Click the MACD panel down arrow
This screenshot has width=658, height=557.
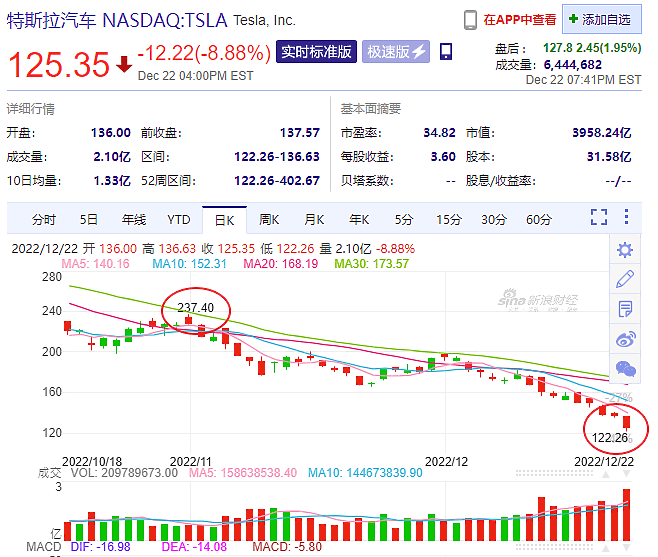[627, 548]
